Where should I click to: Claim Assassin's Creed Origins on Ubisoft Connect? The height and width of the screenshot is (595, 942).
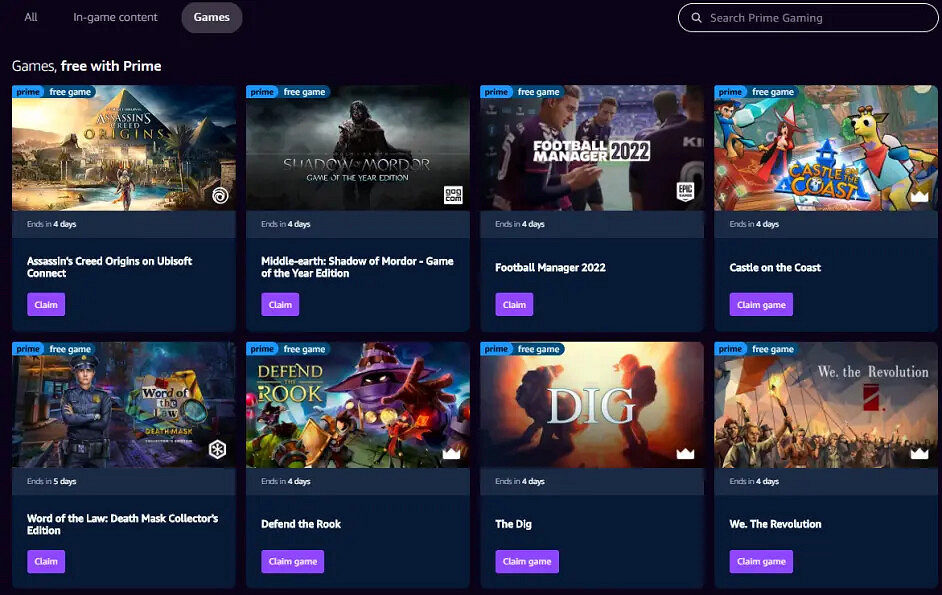coord(46,305)
